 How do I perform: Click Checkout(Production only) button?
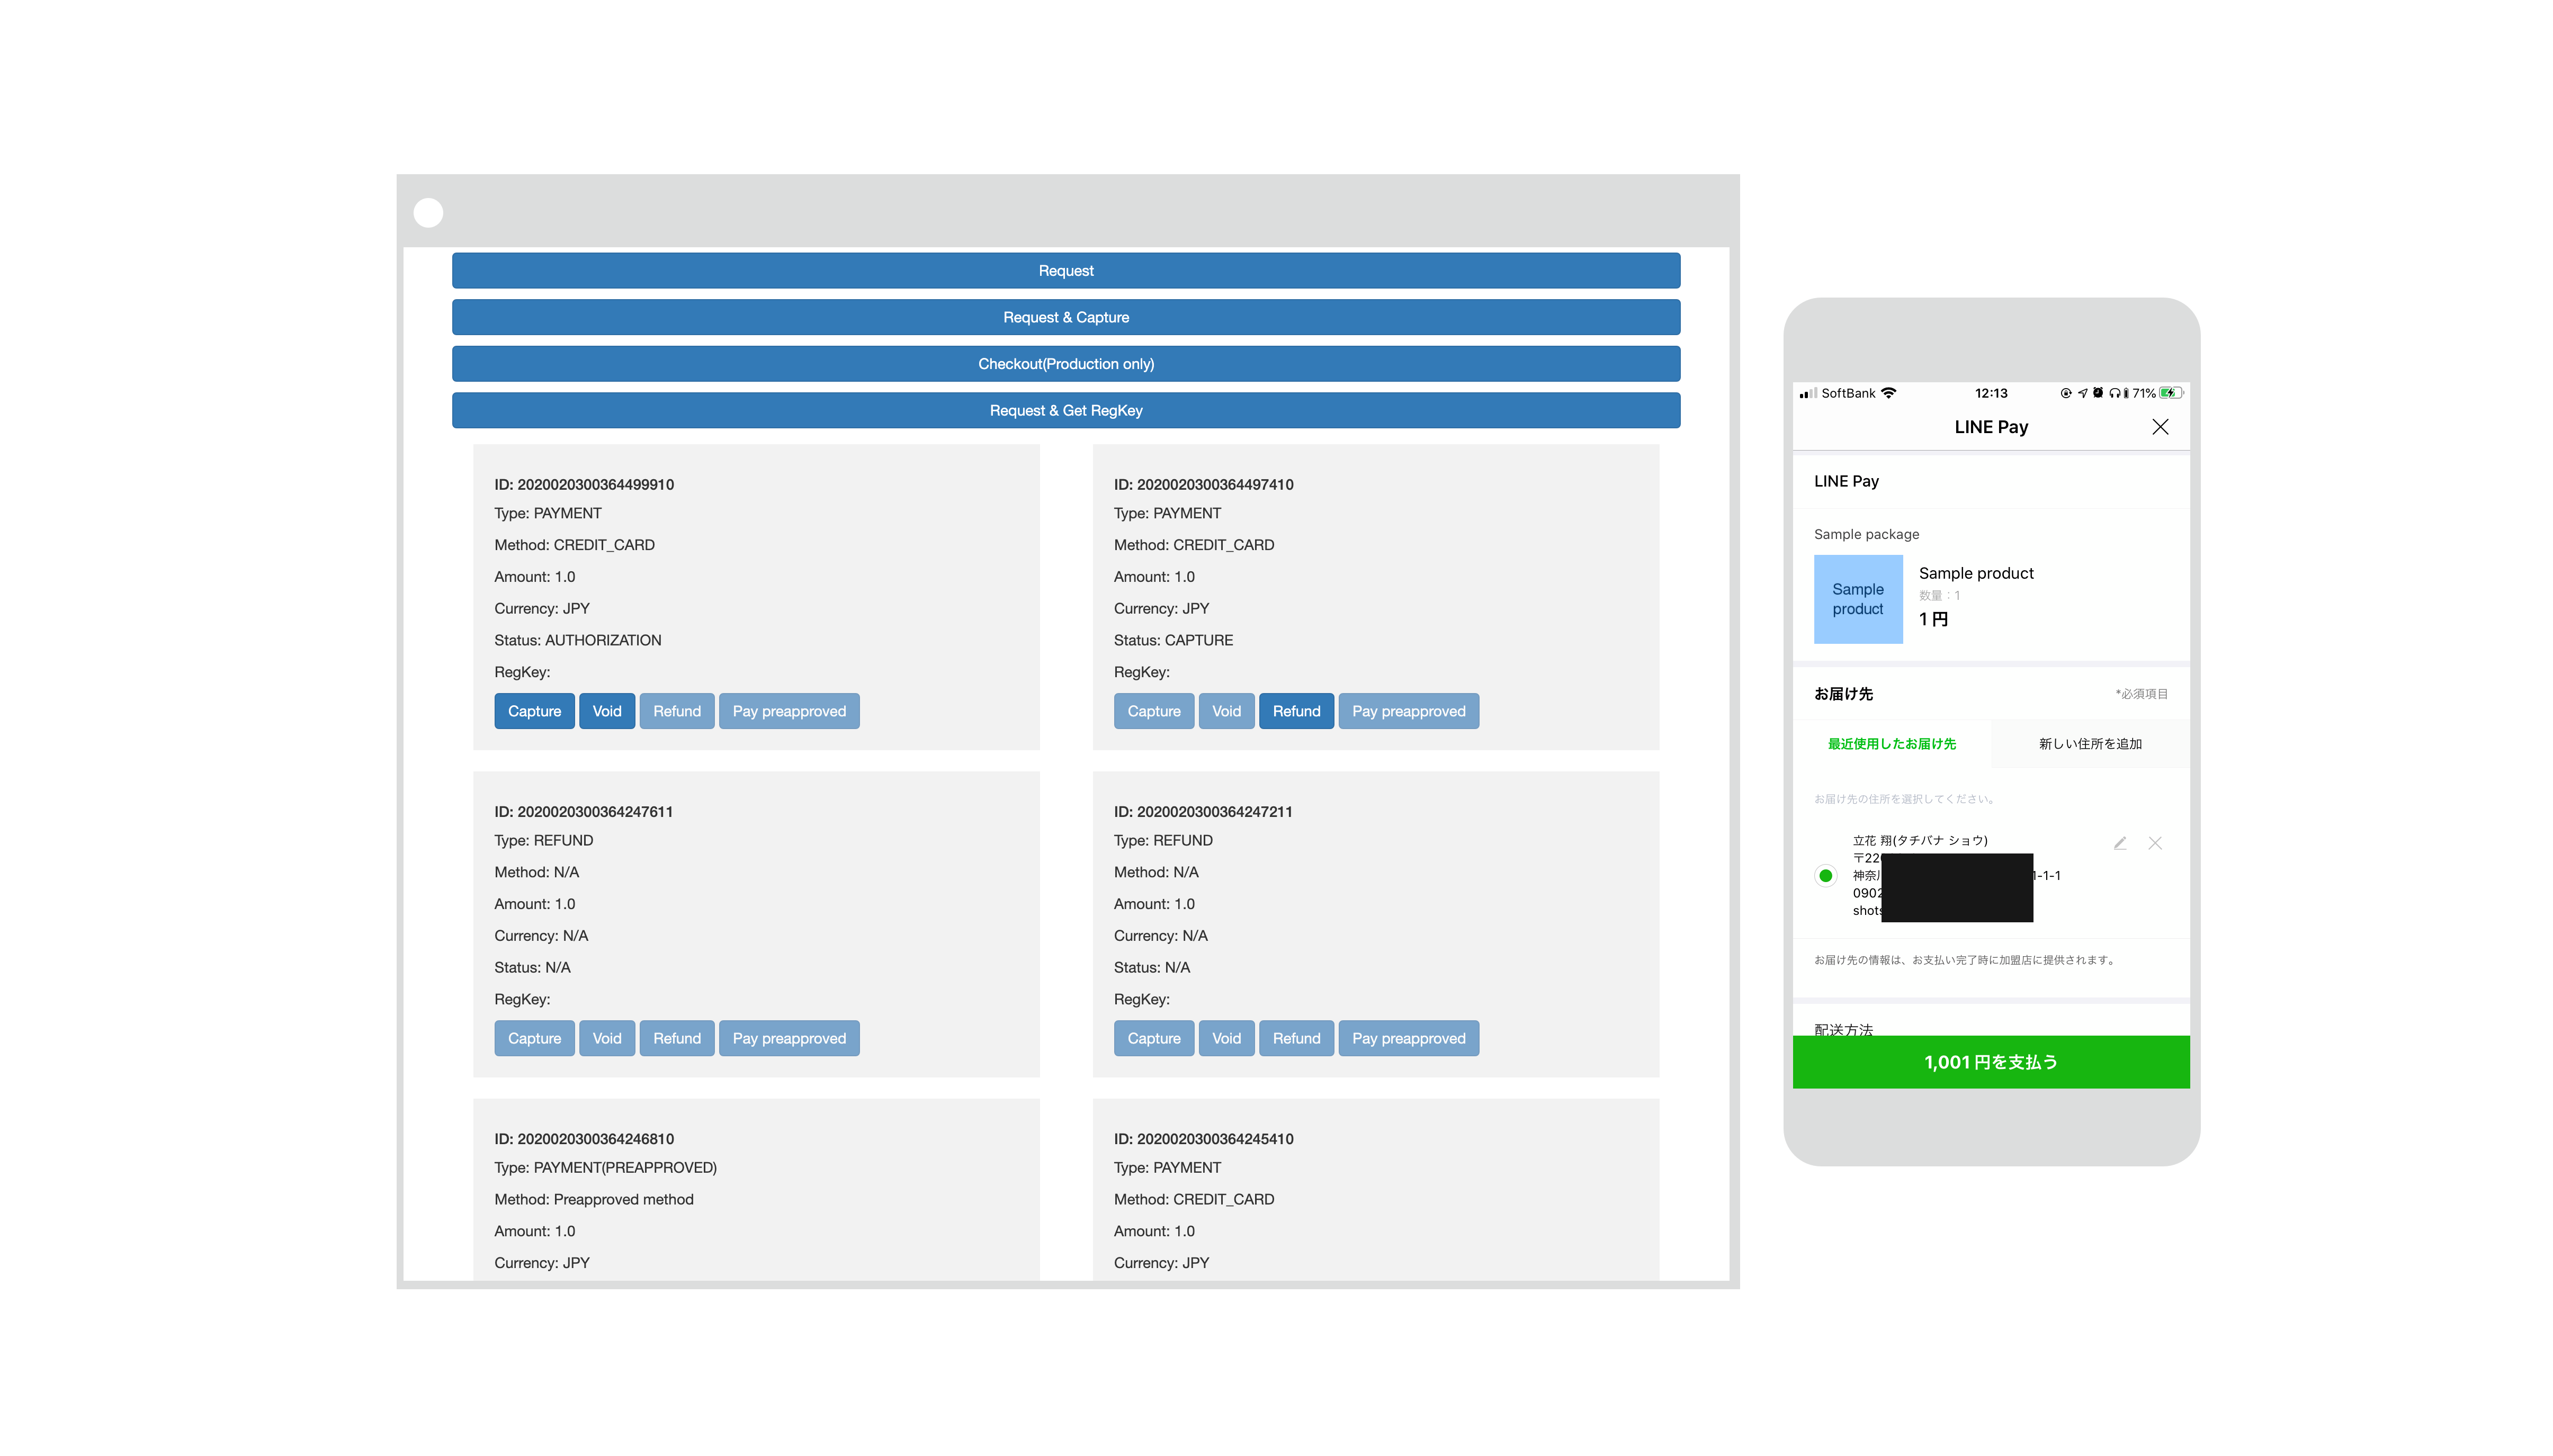click(x=1066, y=364)
